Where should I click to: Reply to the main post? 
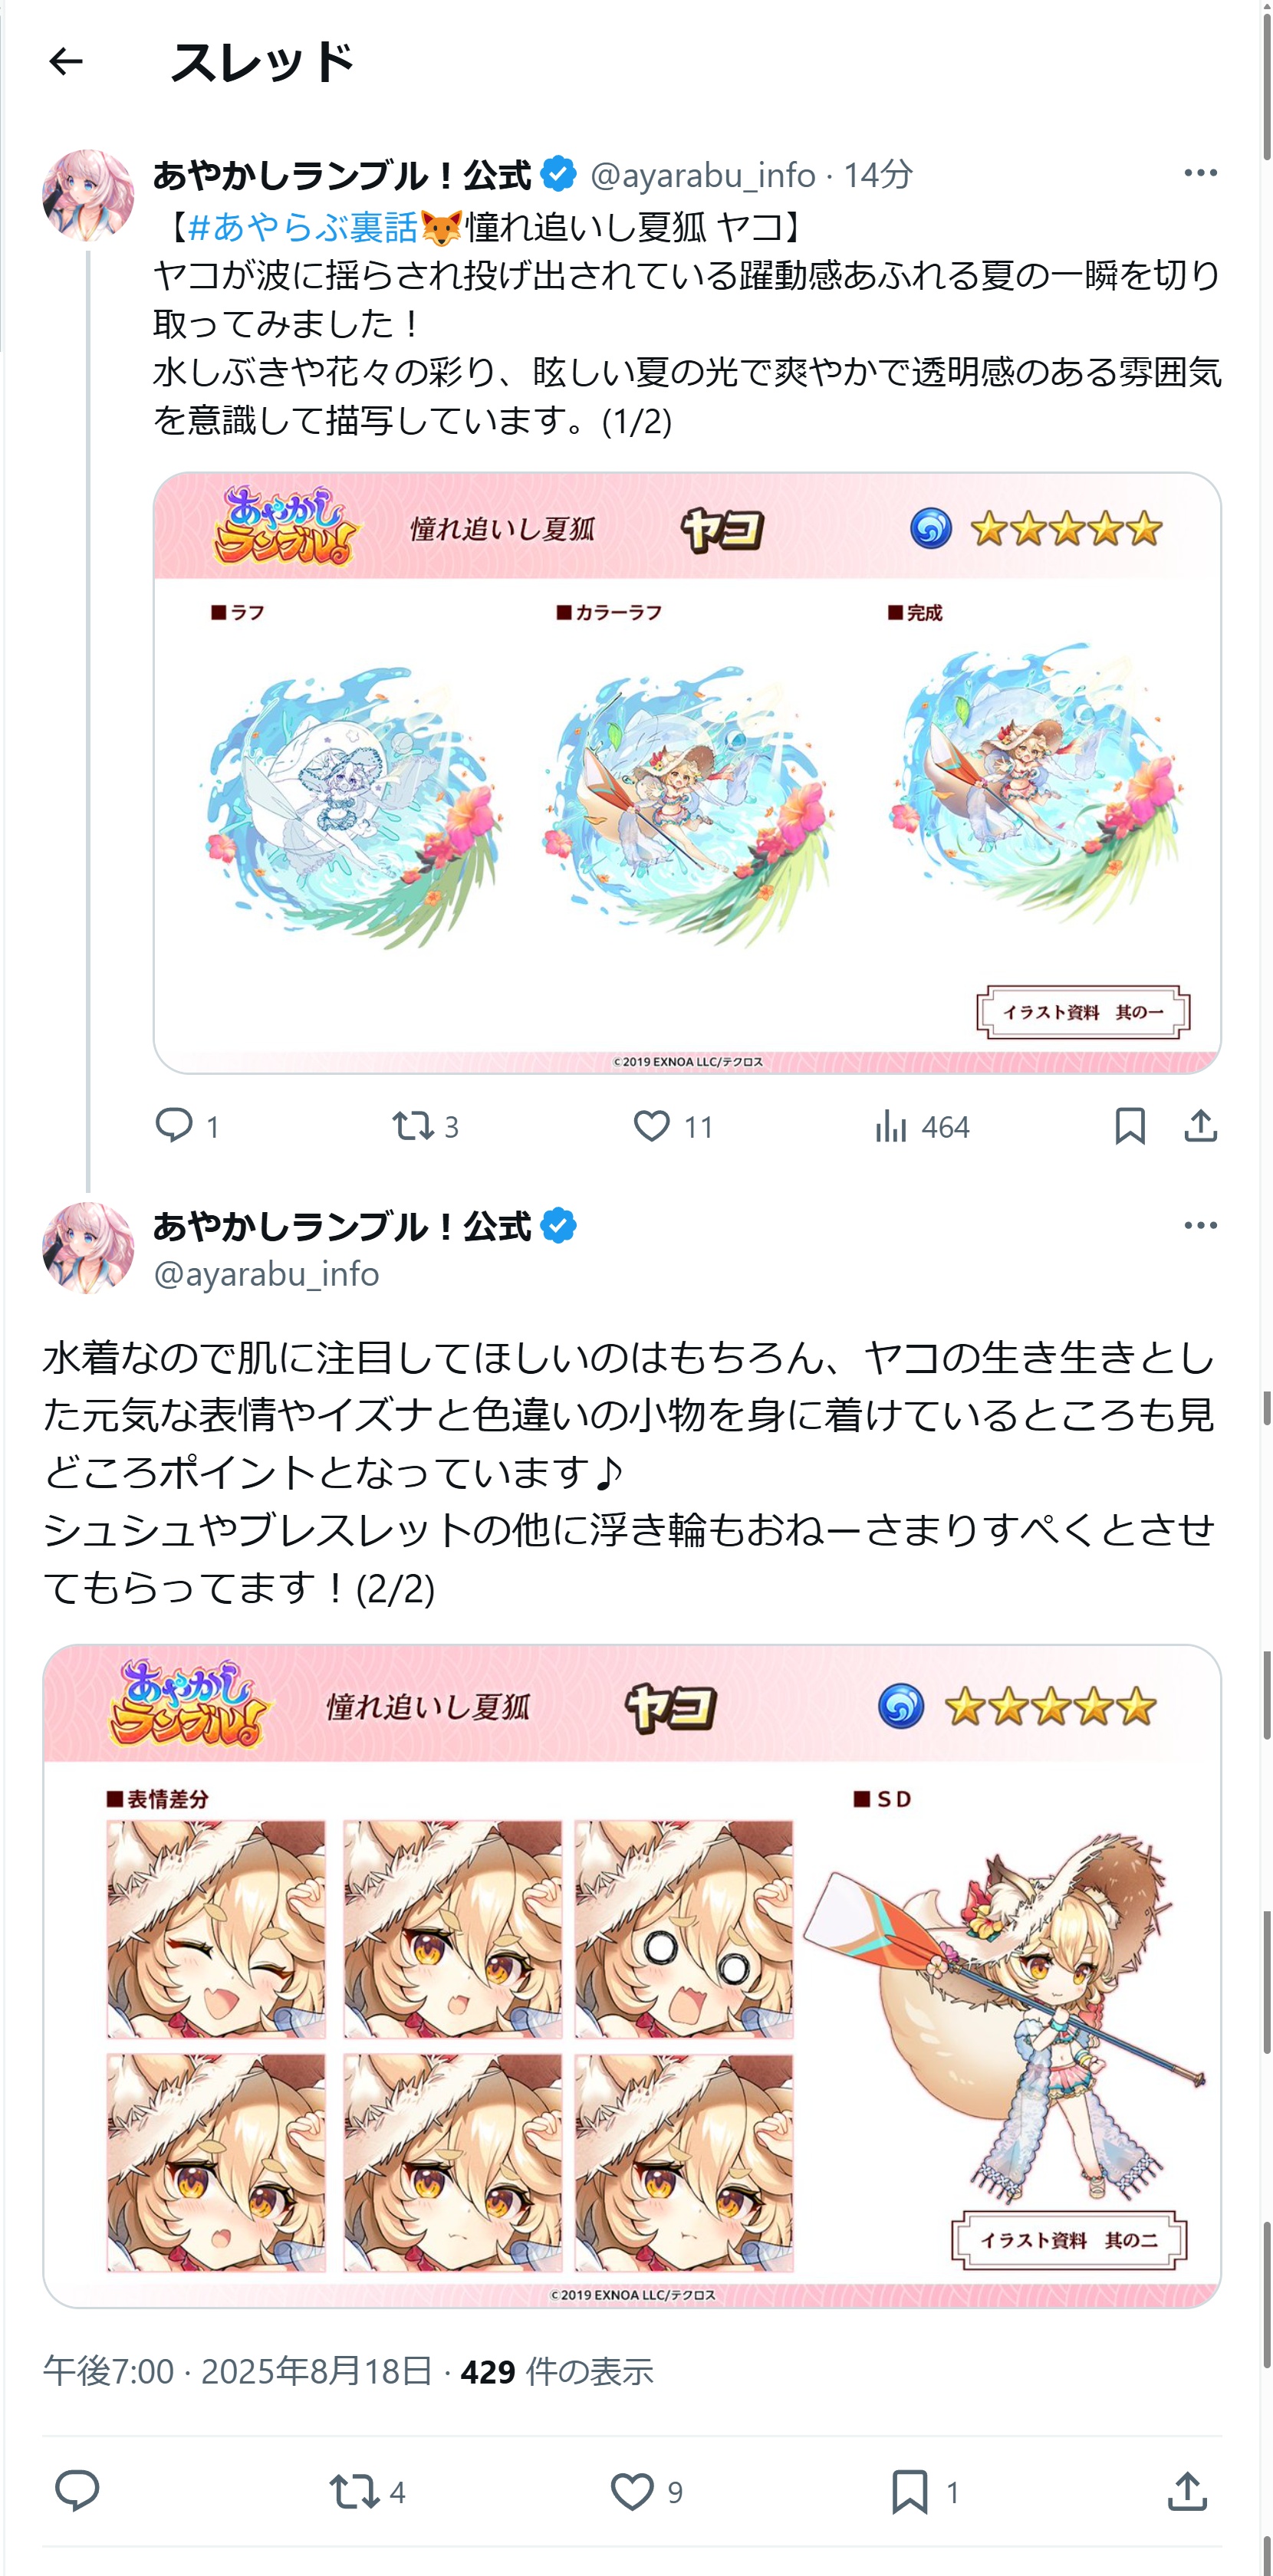[77, 2491]
